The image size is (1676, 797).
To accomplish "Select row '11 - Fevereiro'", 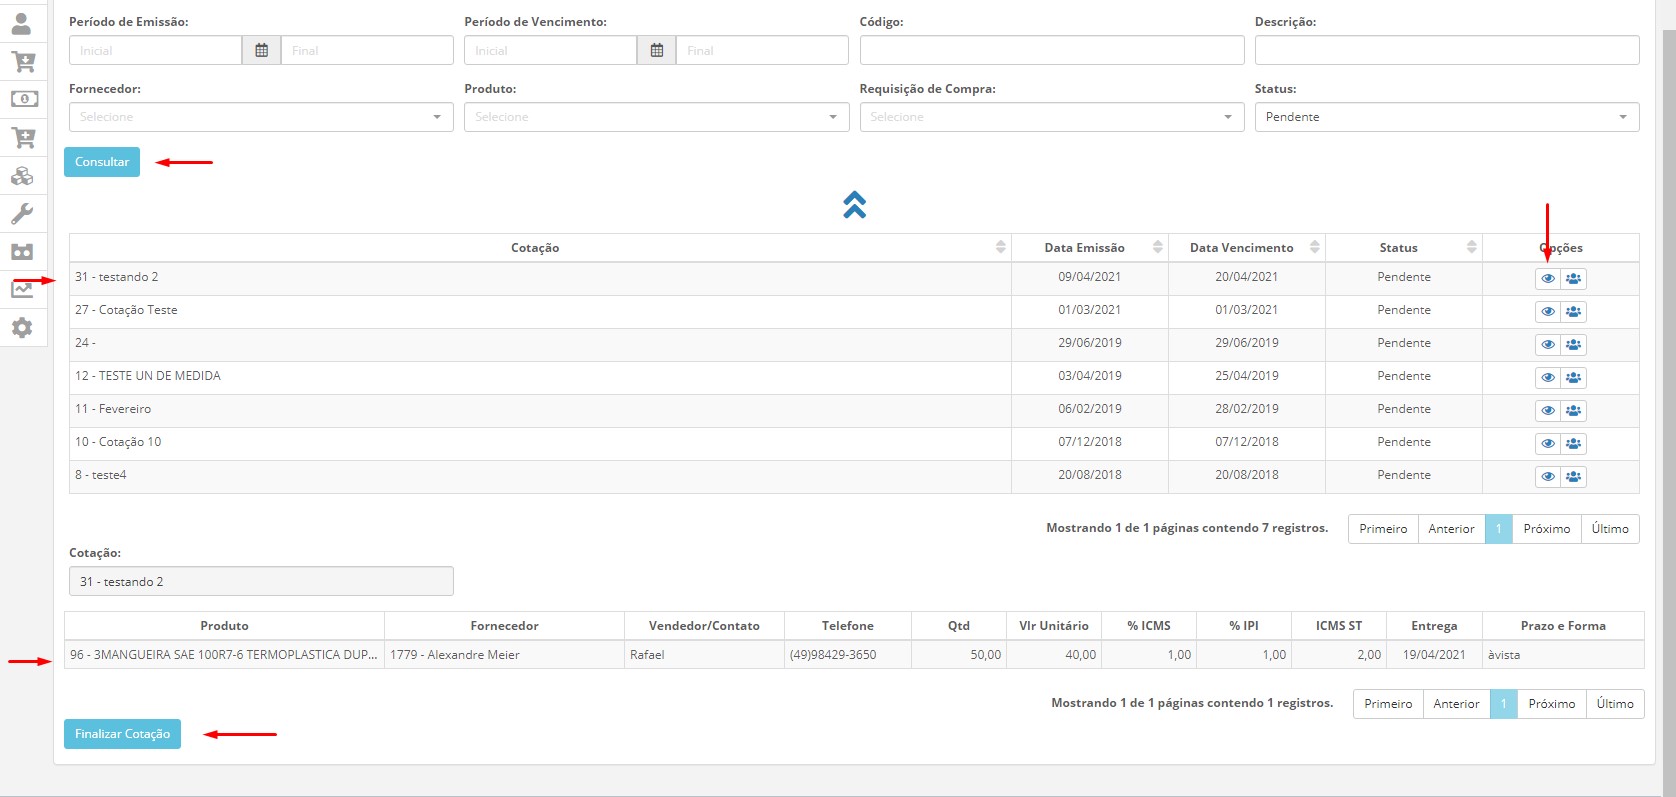I will point(854,411).
